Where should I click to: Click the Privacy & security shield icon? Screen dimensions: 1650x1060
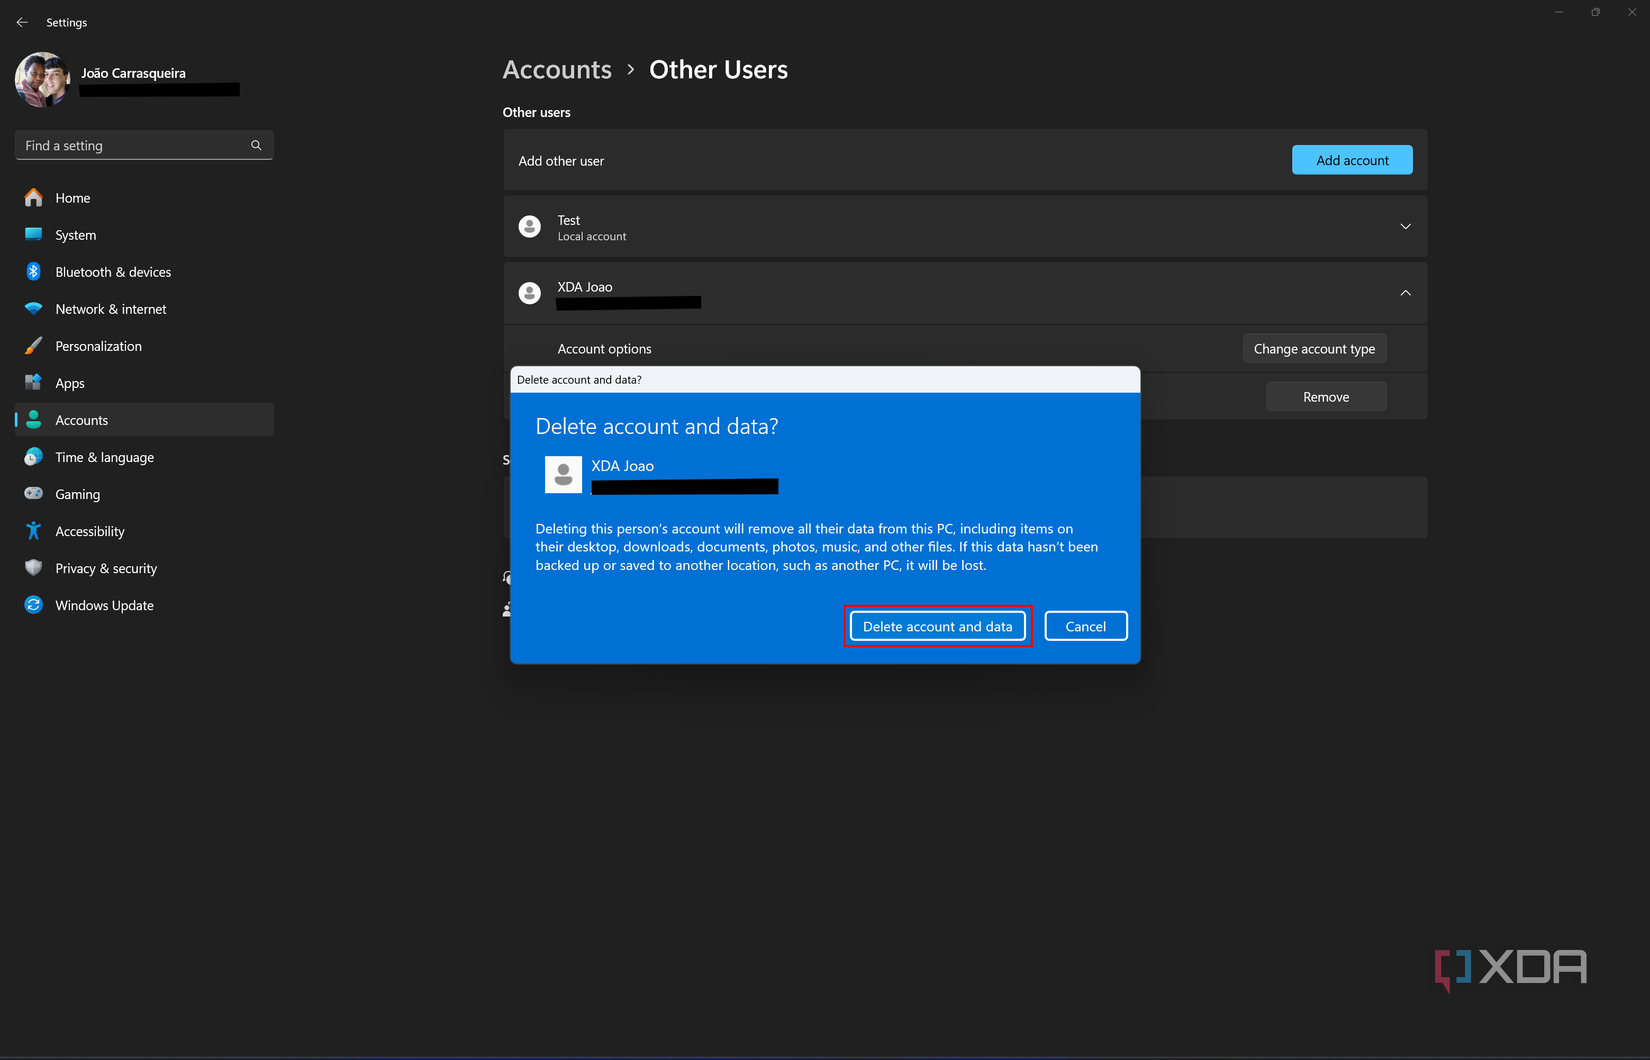pos(34,568)
